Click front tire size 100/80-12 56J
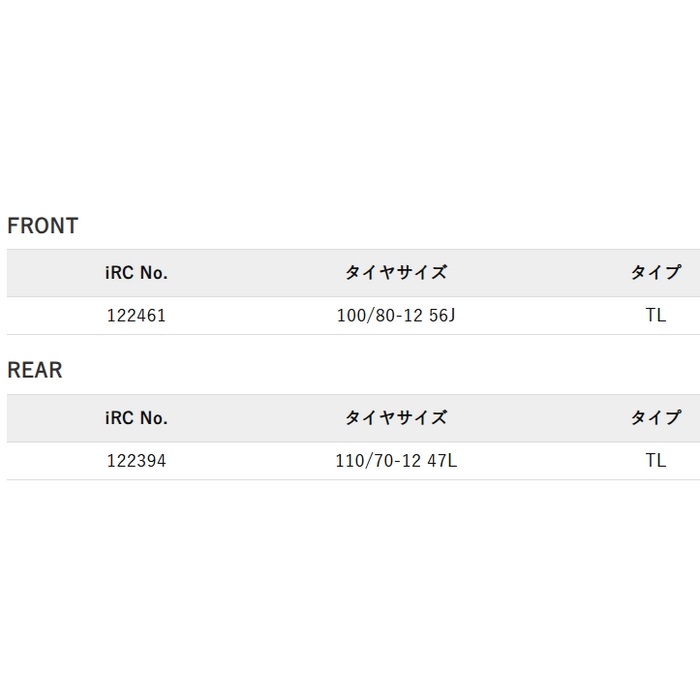 click(396, 316)
